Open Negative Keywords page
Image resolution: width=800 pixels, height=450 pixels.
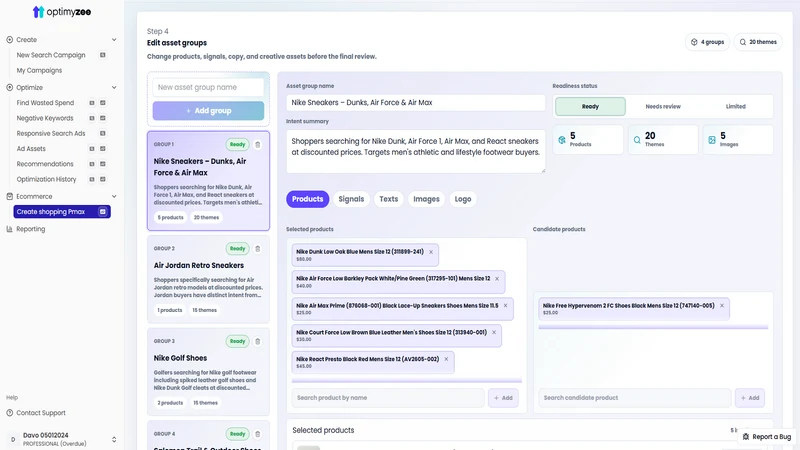tap(45, 118)
